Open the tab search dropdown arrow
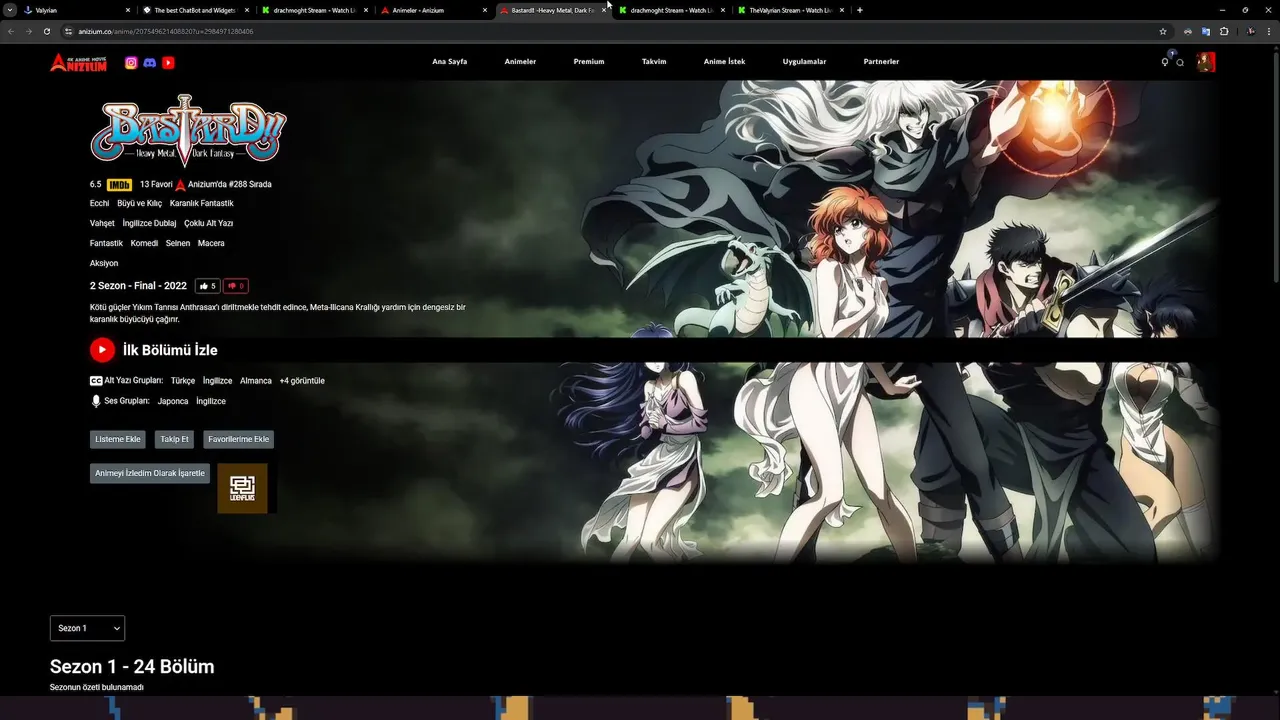 8,10
